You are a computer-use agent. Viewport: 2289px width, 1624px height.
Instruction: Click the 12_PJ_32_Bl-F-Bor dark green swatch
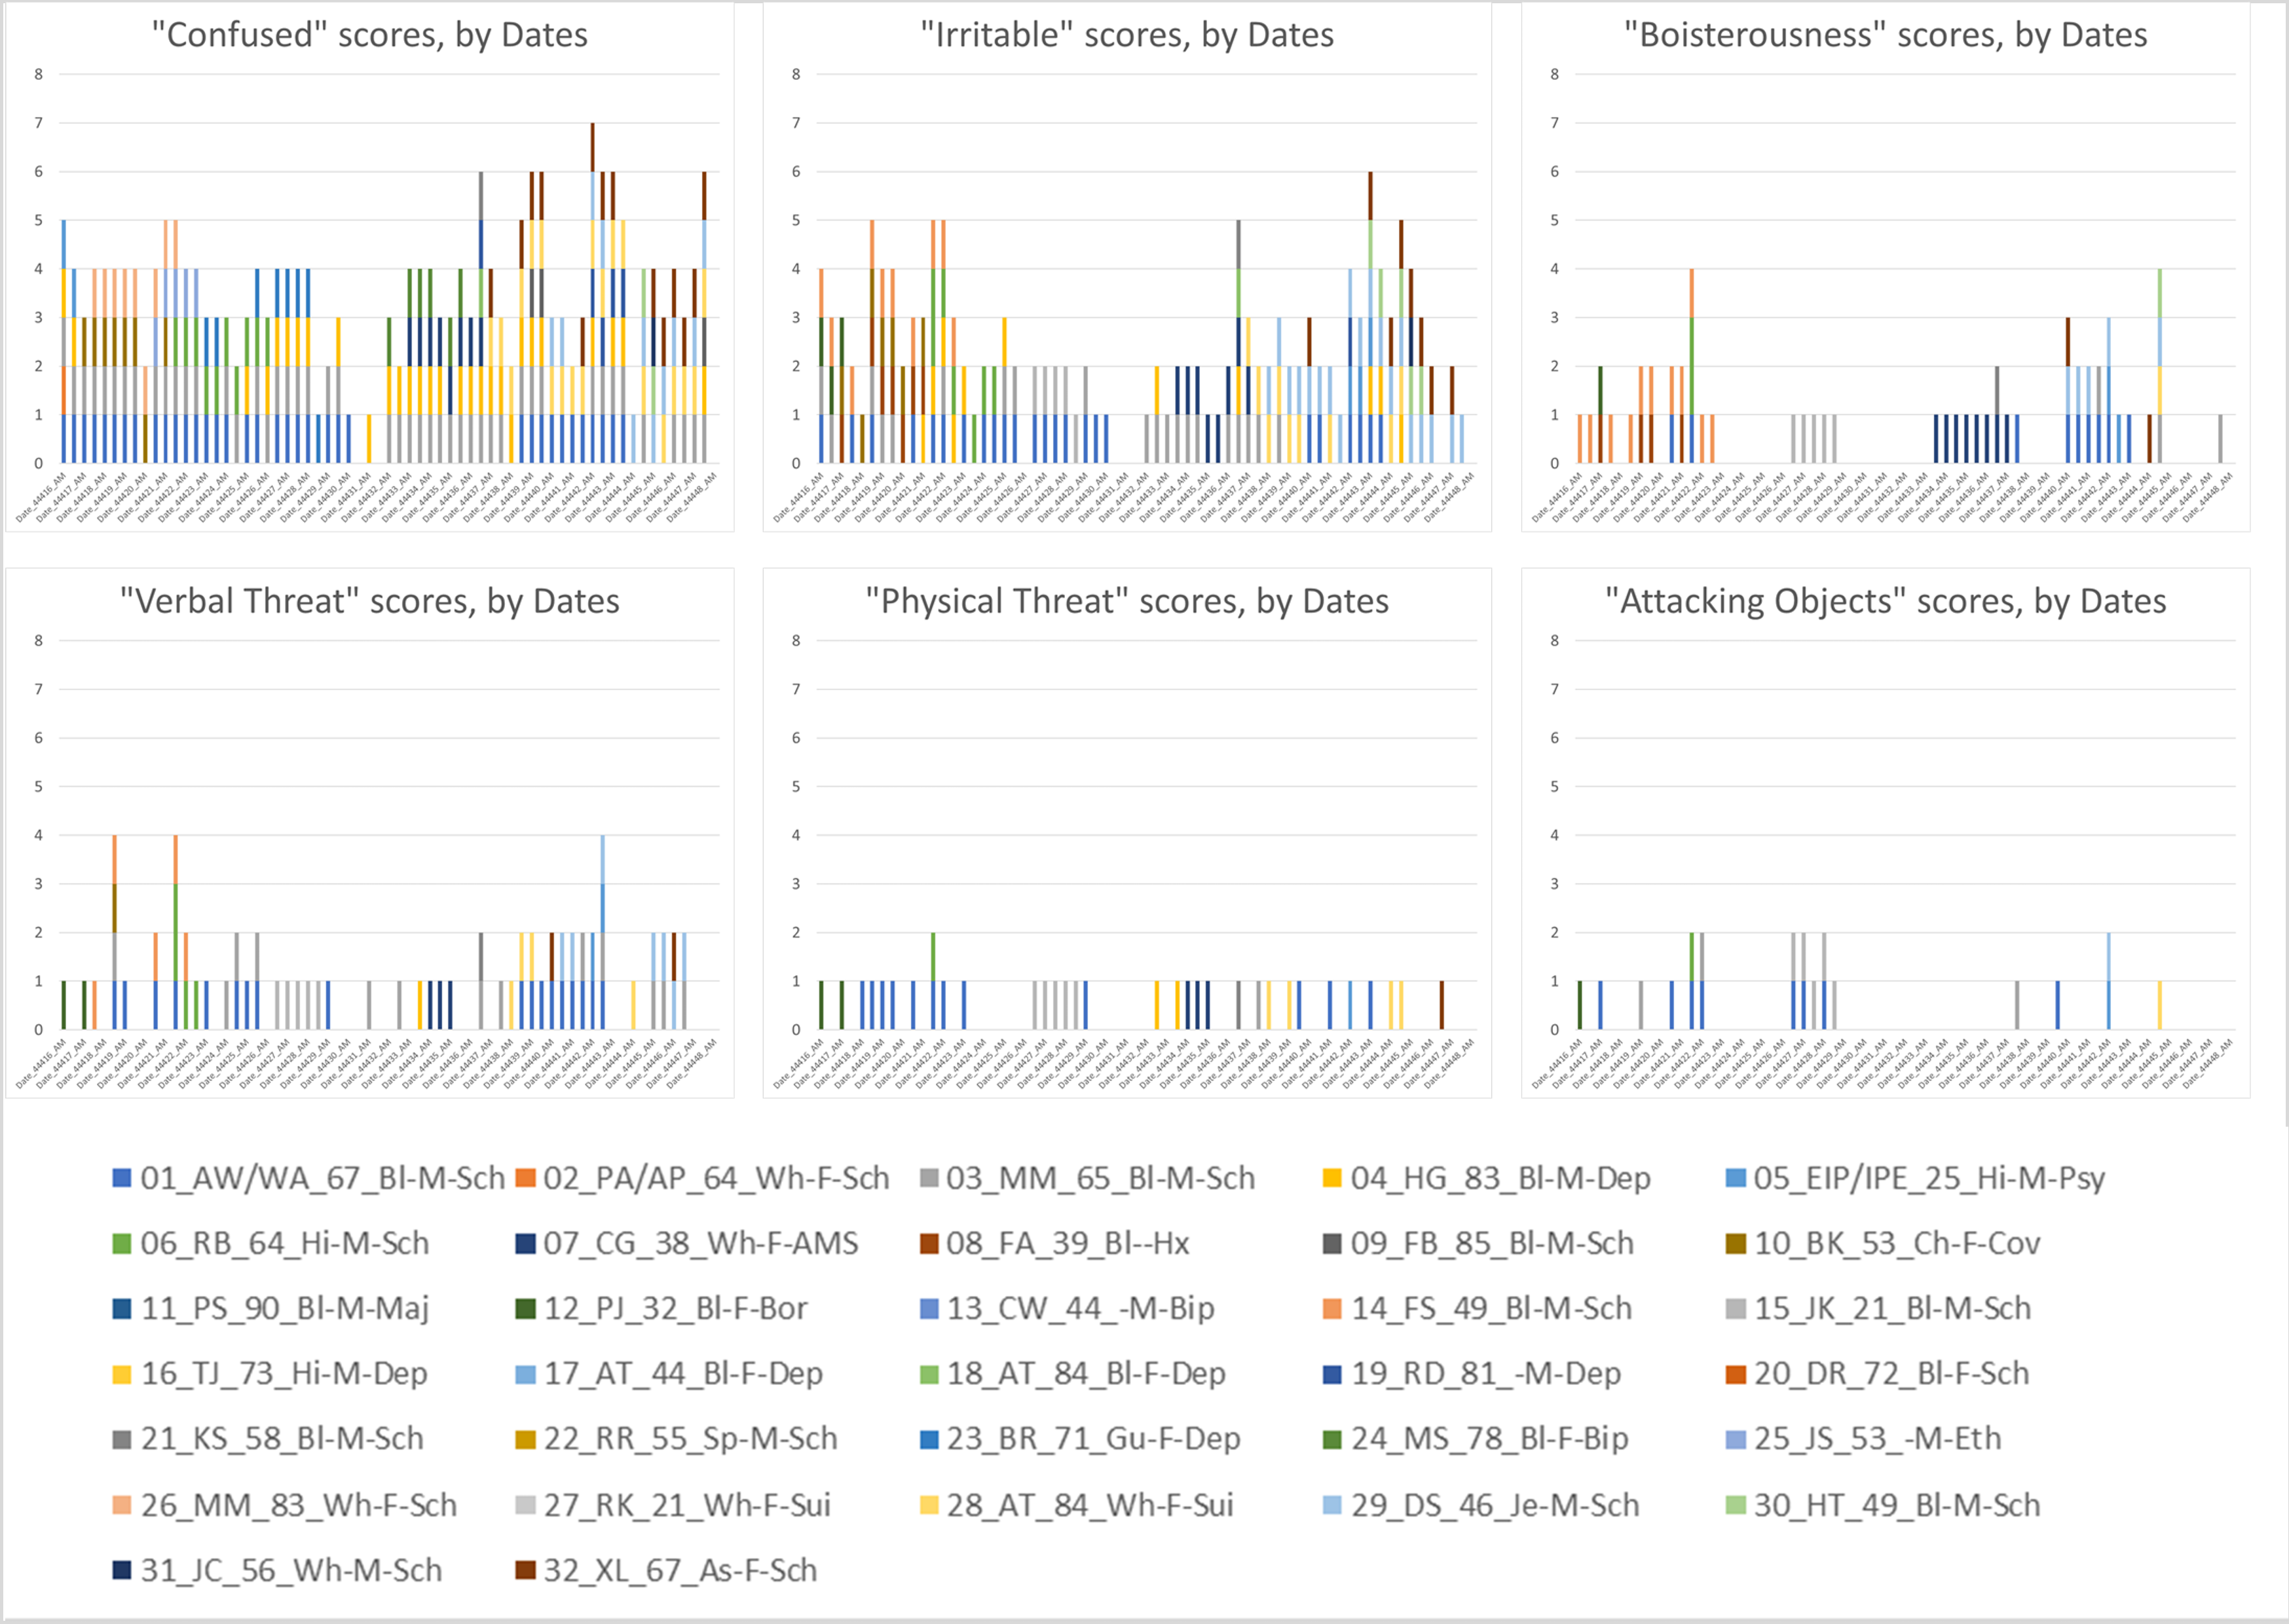coord(525,1309)
